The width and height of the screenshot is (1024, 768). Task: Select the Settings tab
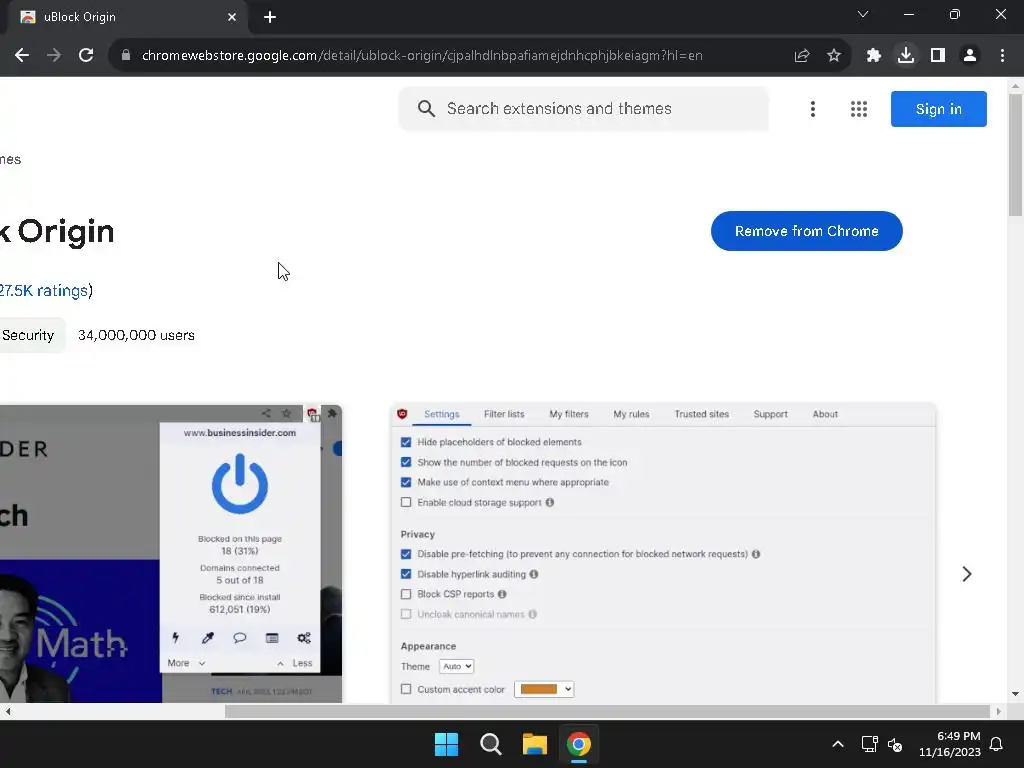coord(441,414)
